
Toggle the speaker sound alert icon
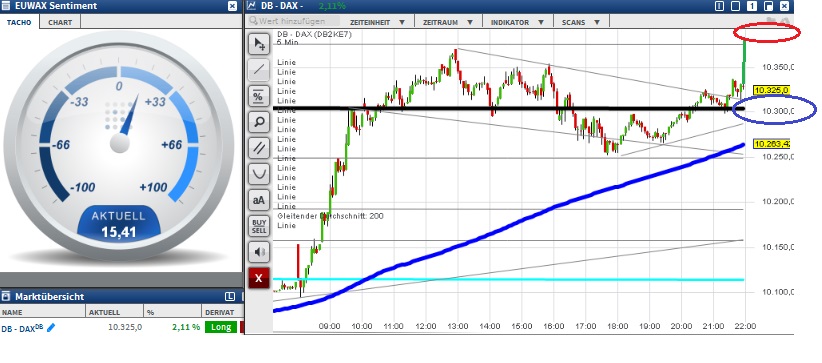click(259, 252)
